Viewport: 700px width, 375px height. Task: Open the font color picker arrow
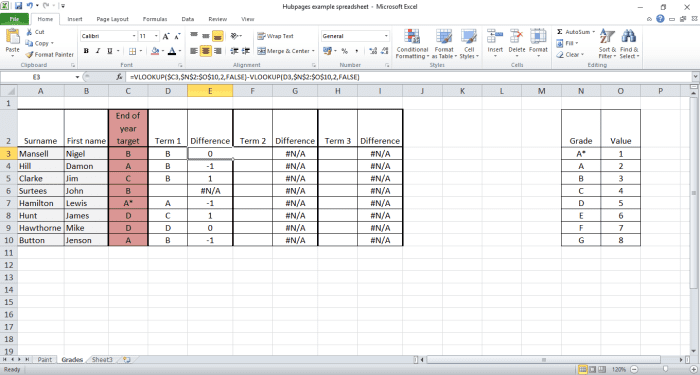(180, 51)
